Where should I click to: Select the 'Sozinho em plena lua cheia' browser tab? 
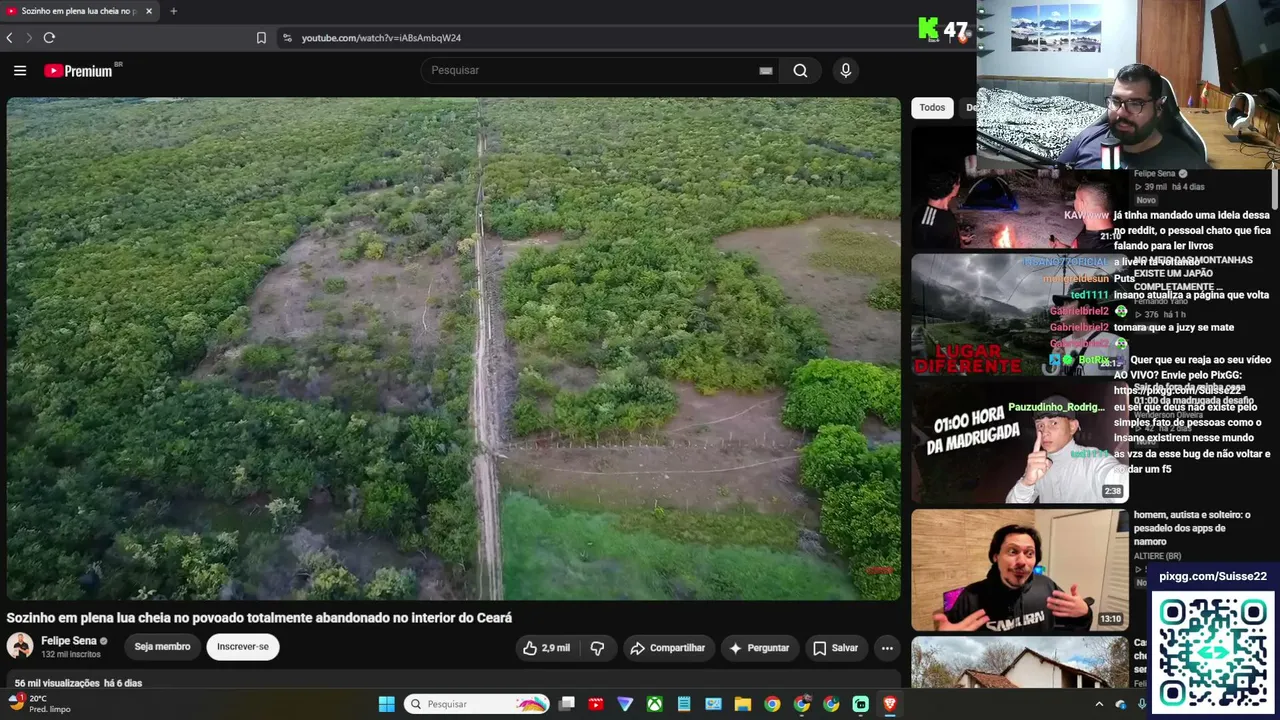click(80, 11)
